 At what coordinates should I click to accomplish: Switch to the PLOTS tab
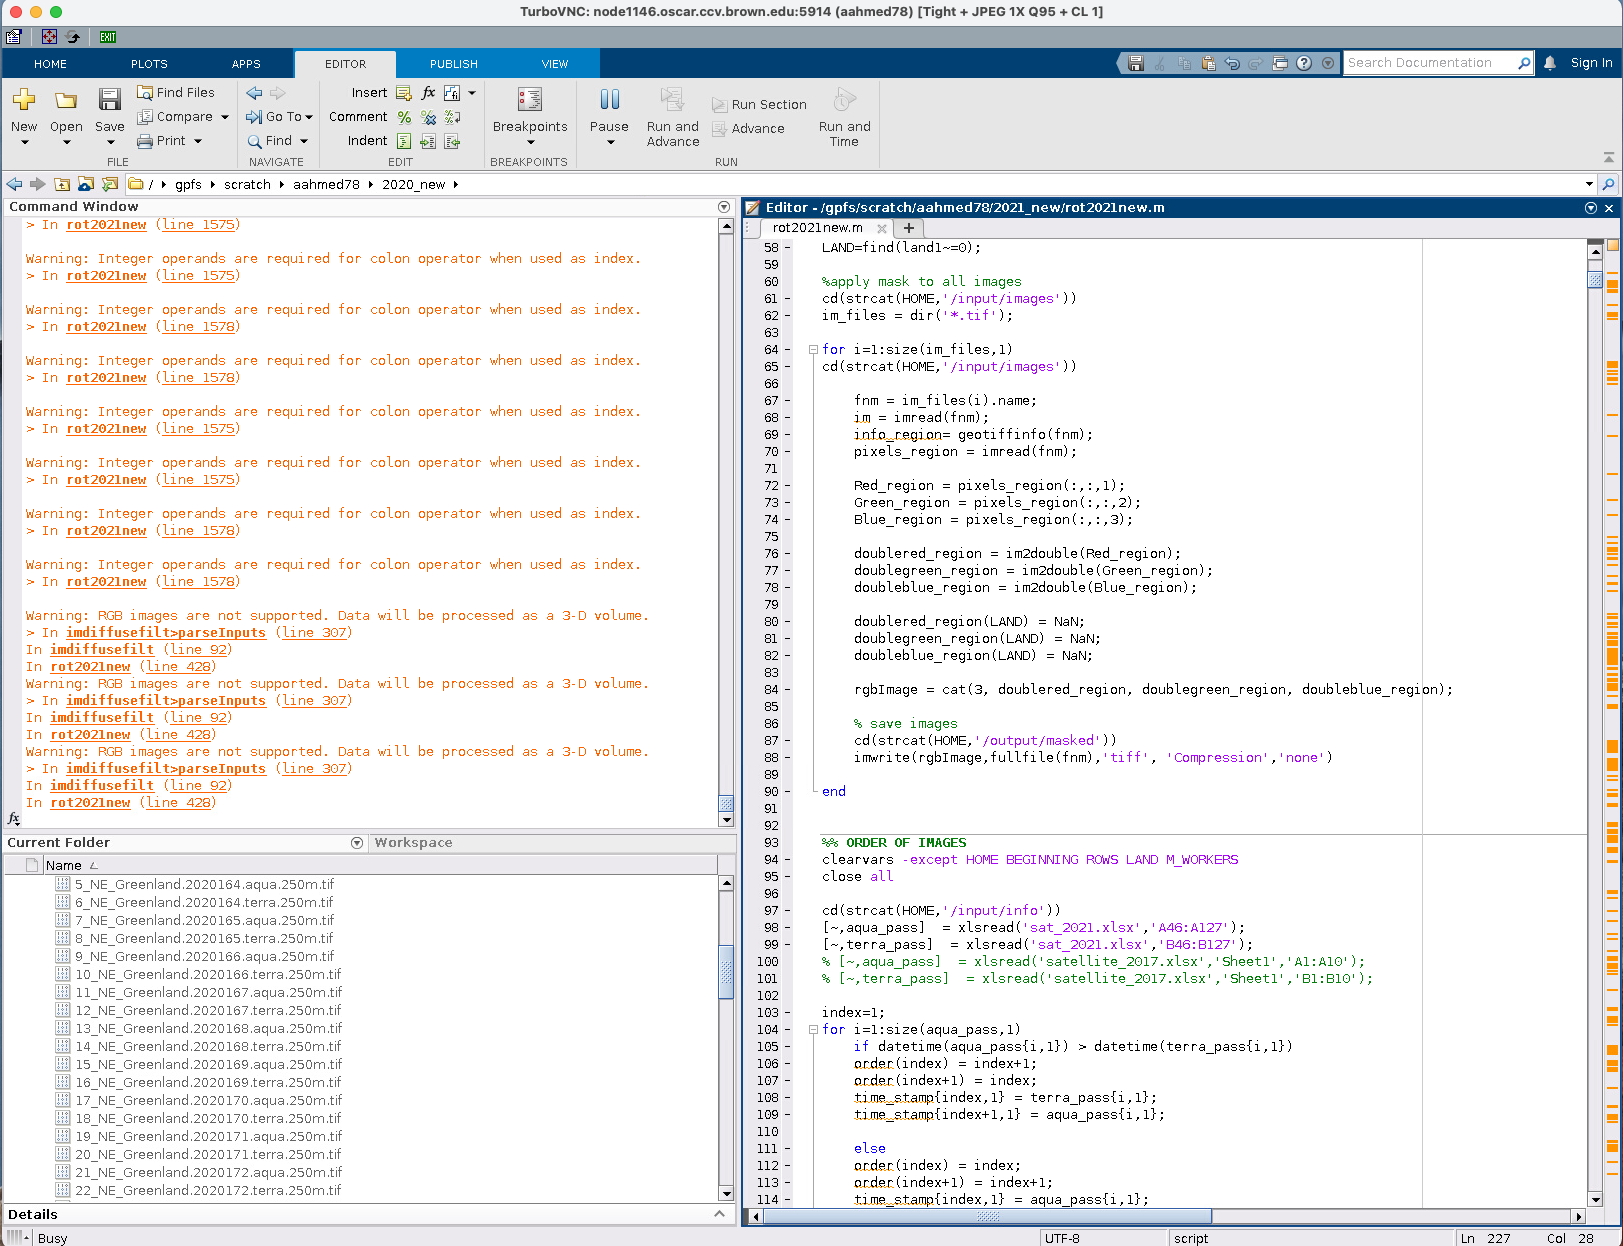pyautogui.click(x=149, y=64)
